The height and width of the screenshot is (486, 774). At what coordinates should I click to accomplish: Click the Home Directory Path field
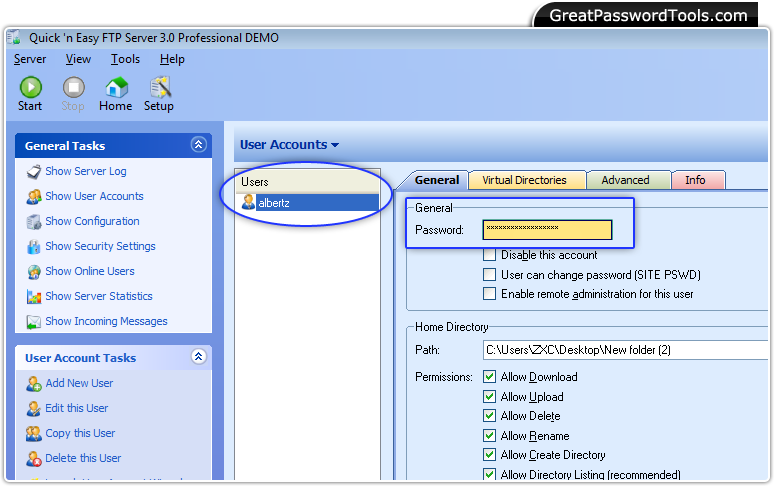coord(625,350)
